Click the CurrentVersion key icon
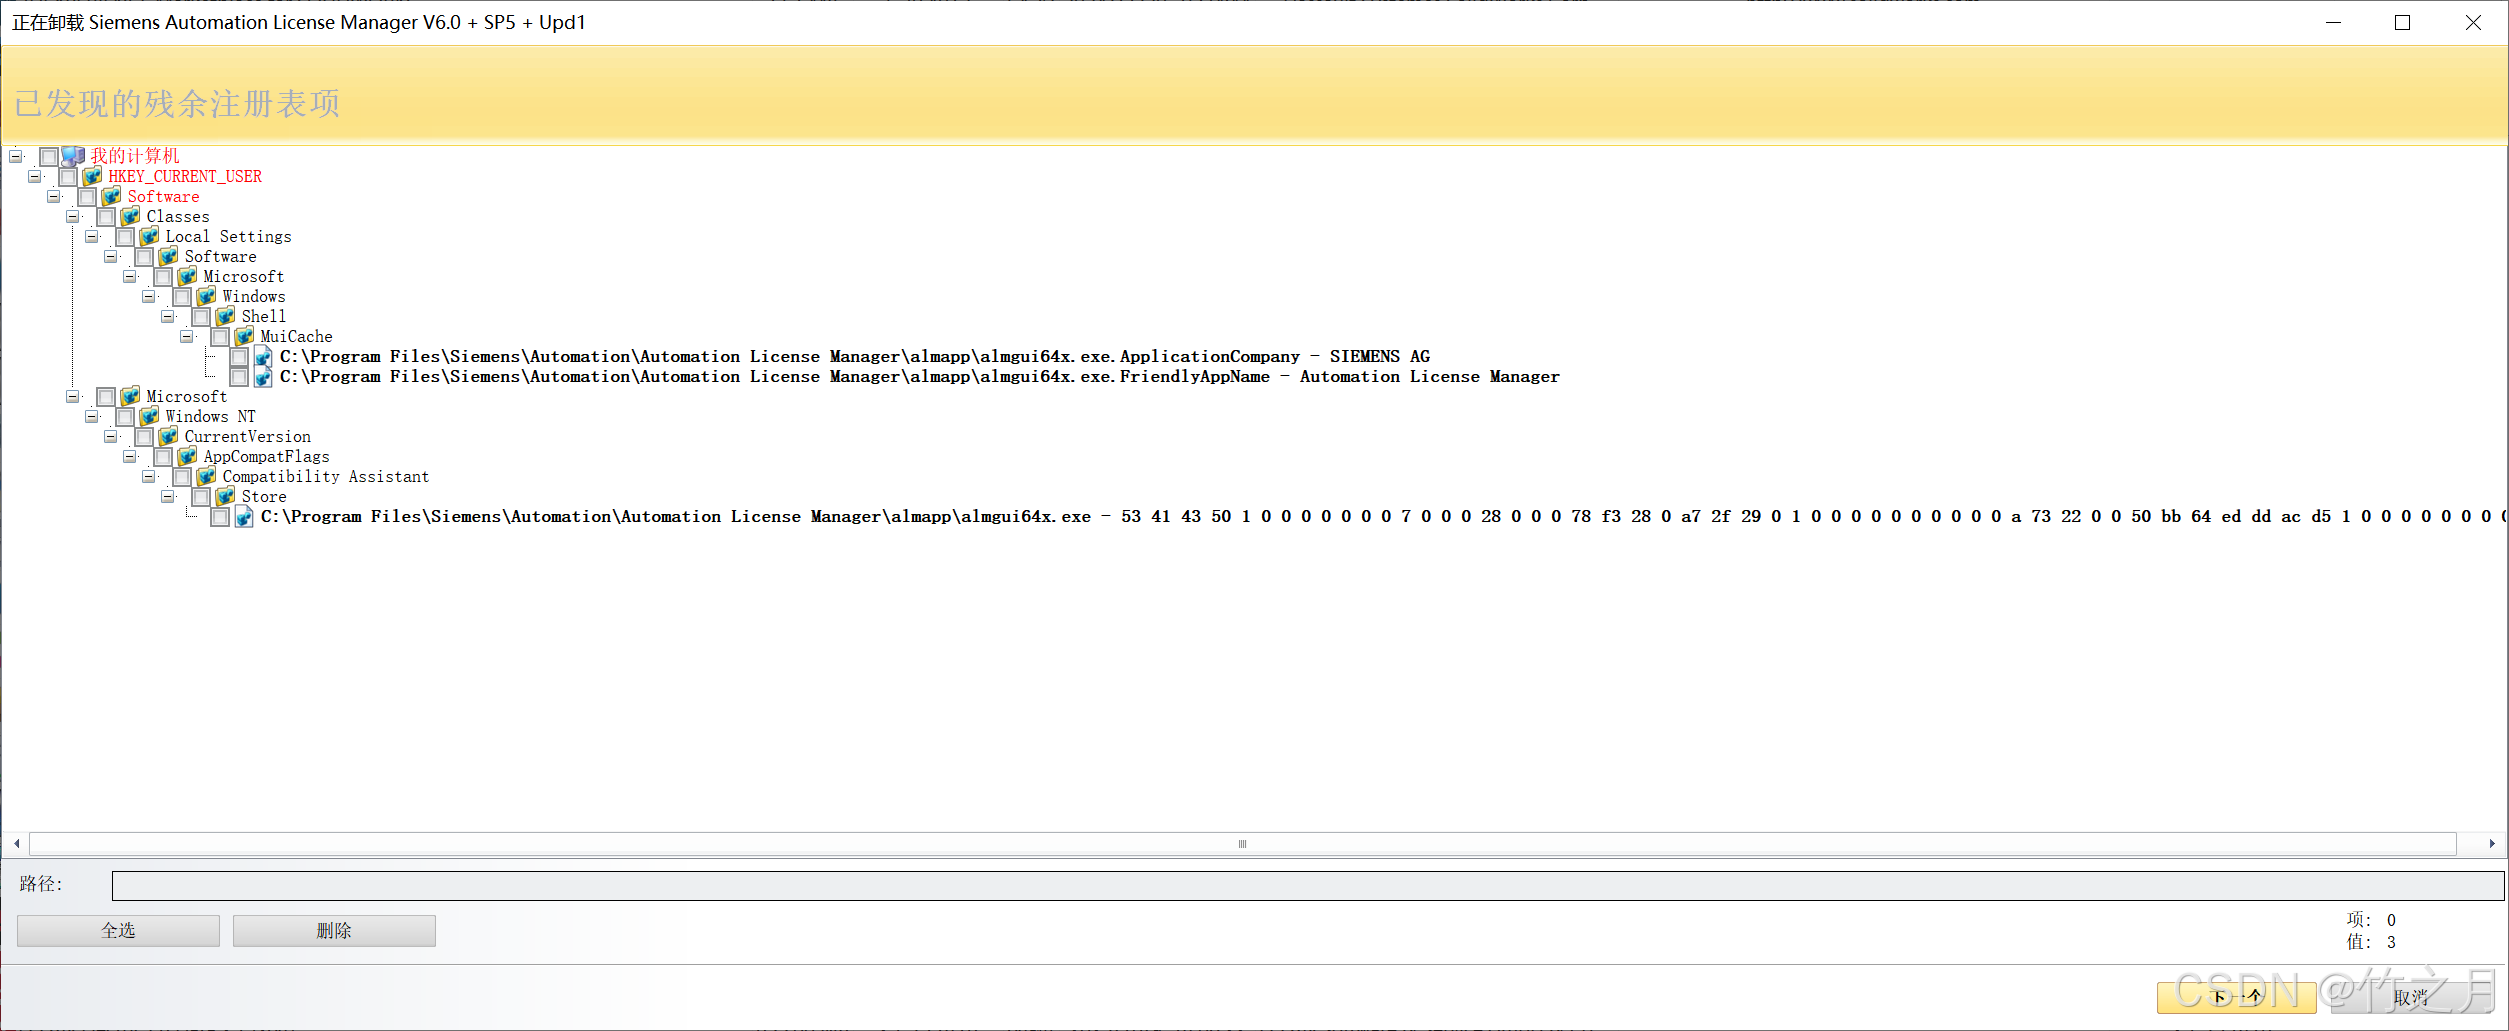 [168, 436]
